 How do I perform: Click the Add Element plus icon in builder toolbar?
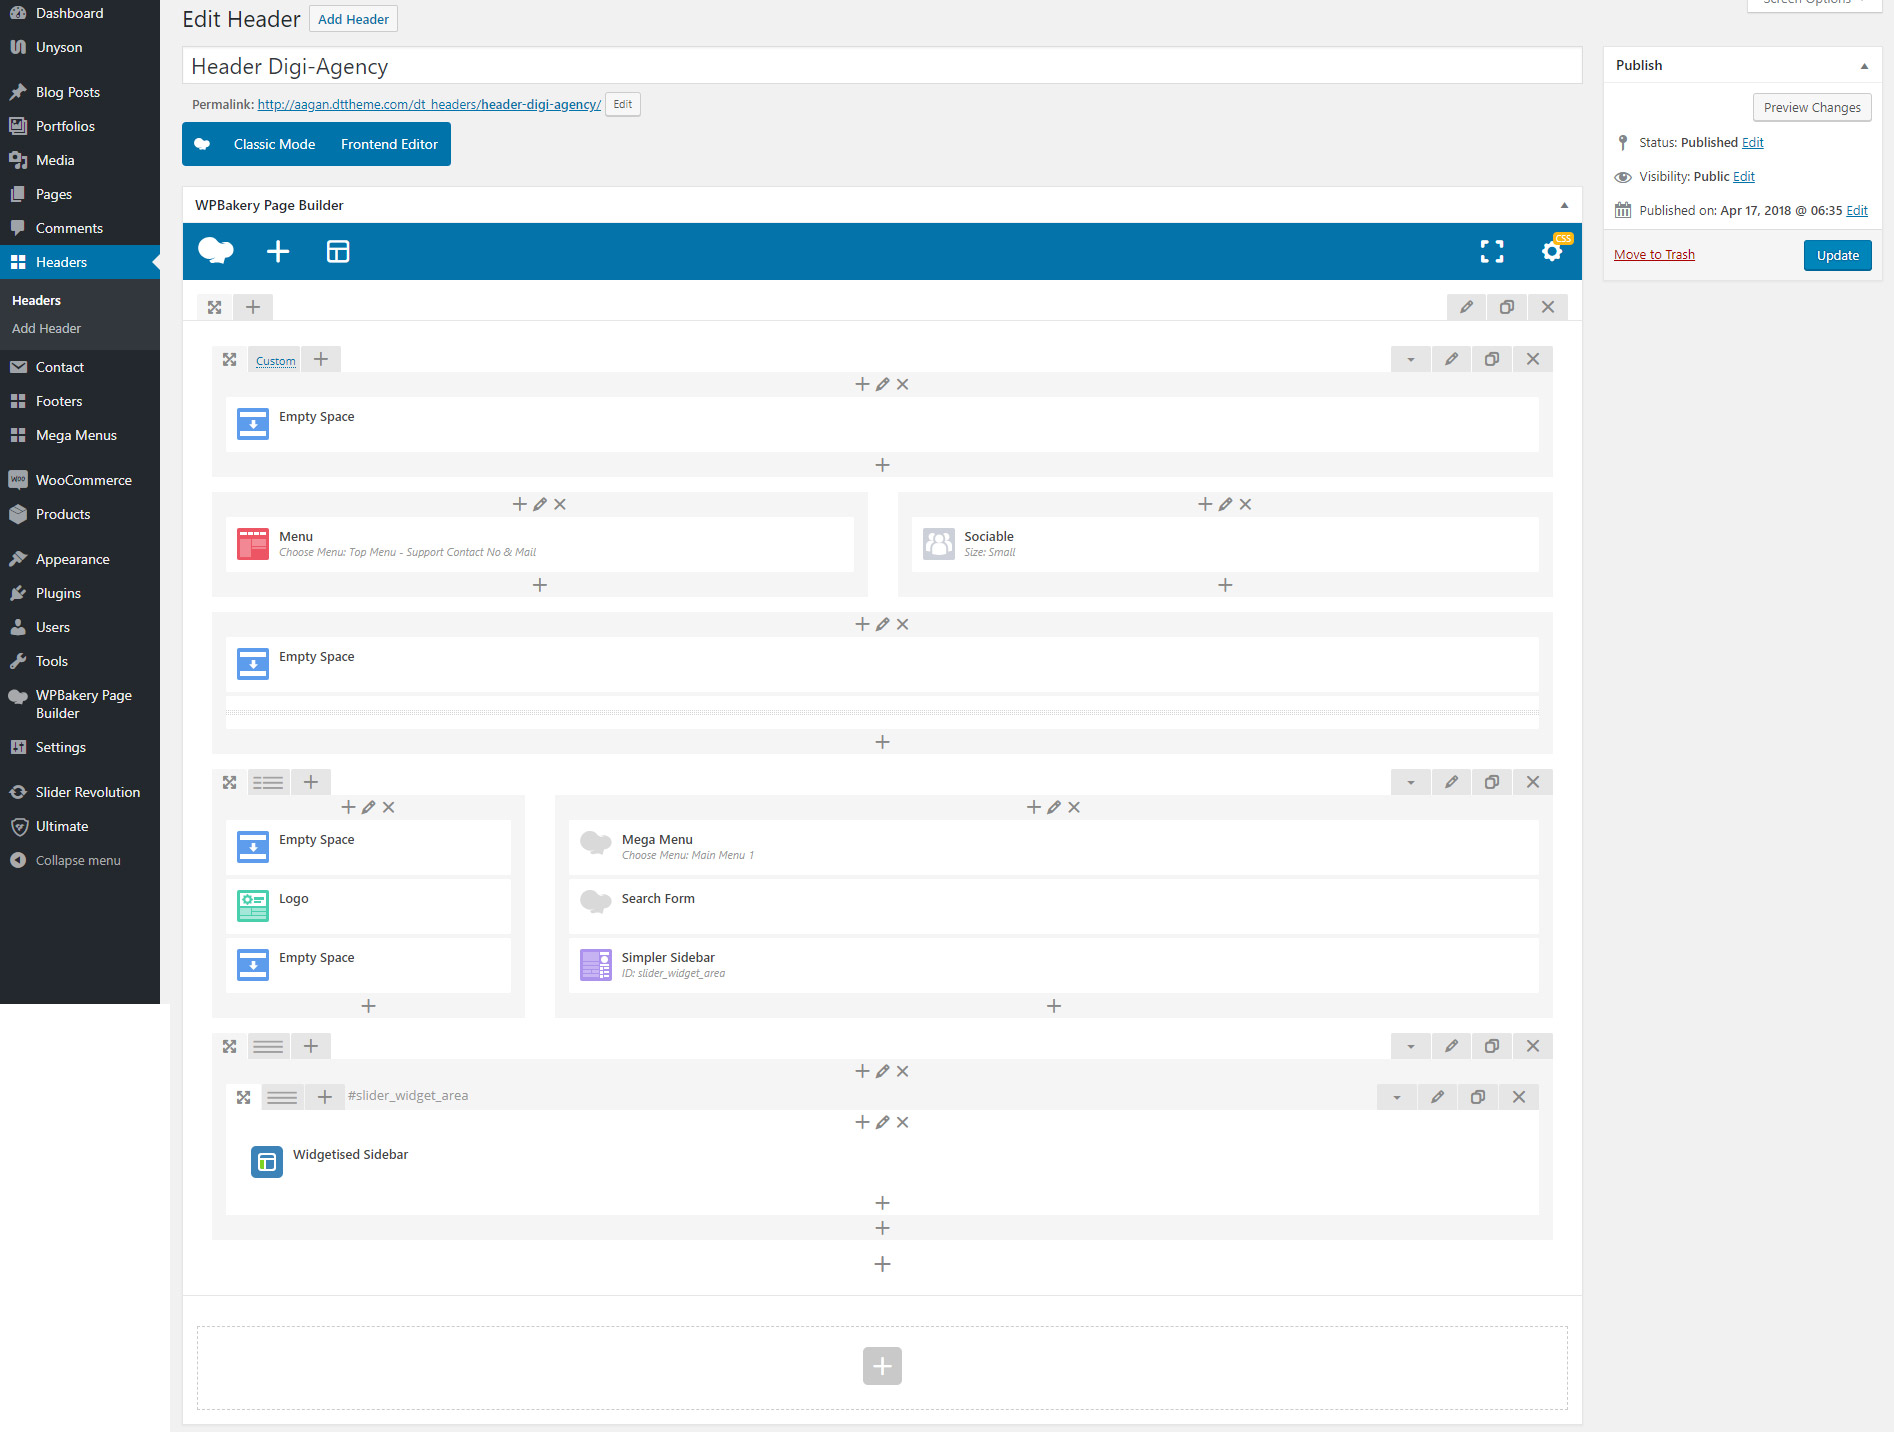coord(278,251)
